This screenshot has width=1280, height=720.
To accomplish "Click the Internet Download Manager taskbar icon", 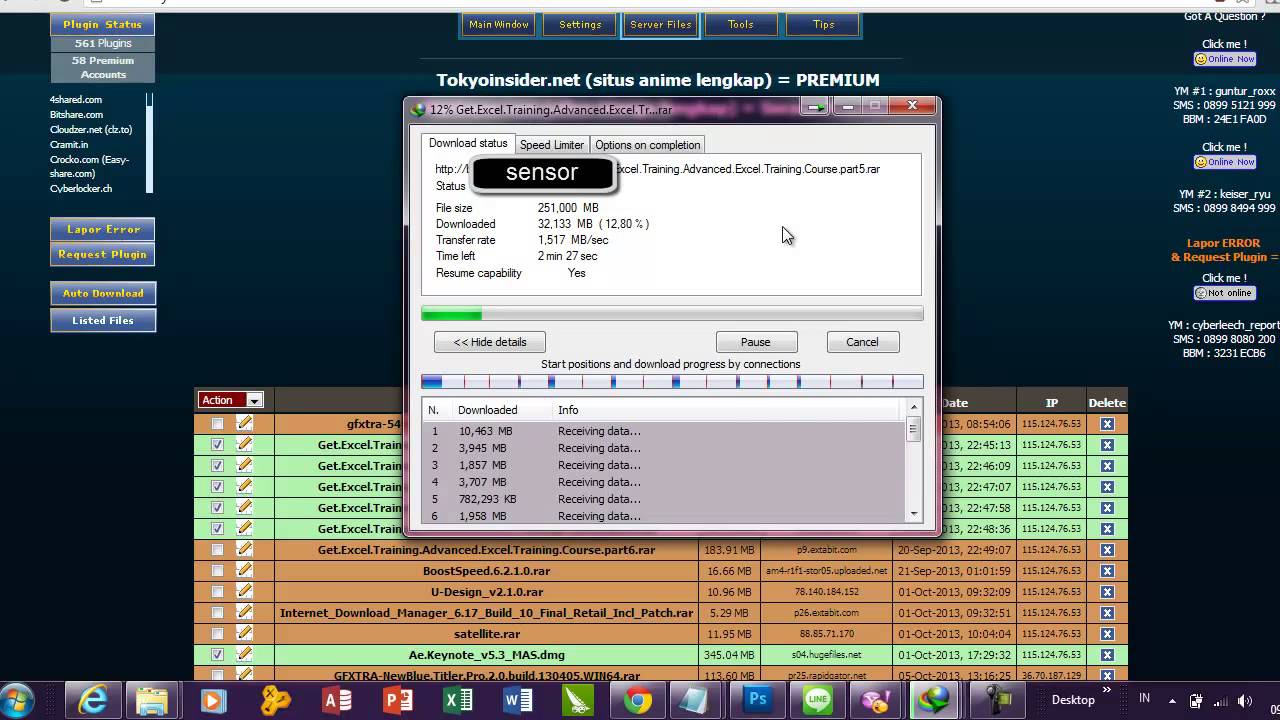I will click(x=937, y=700).
